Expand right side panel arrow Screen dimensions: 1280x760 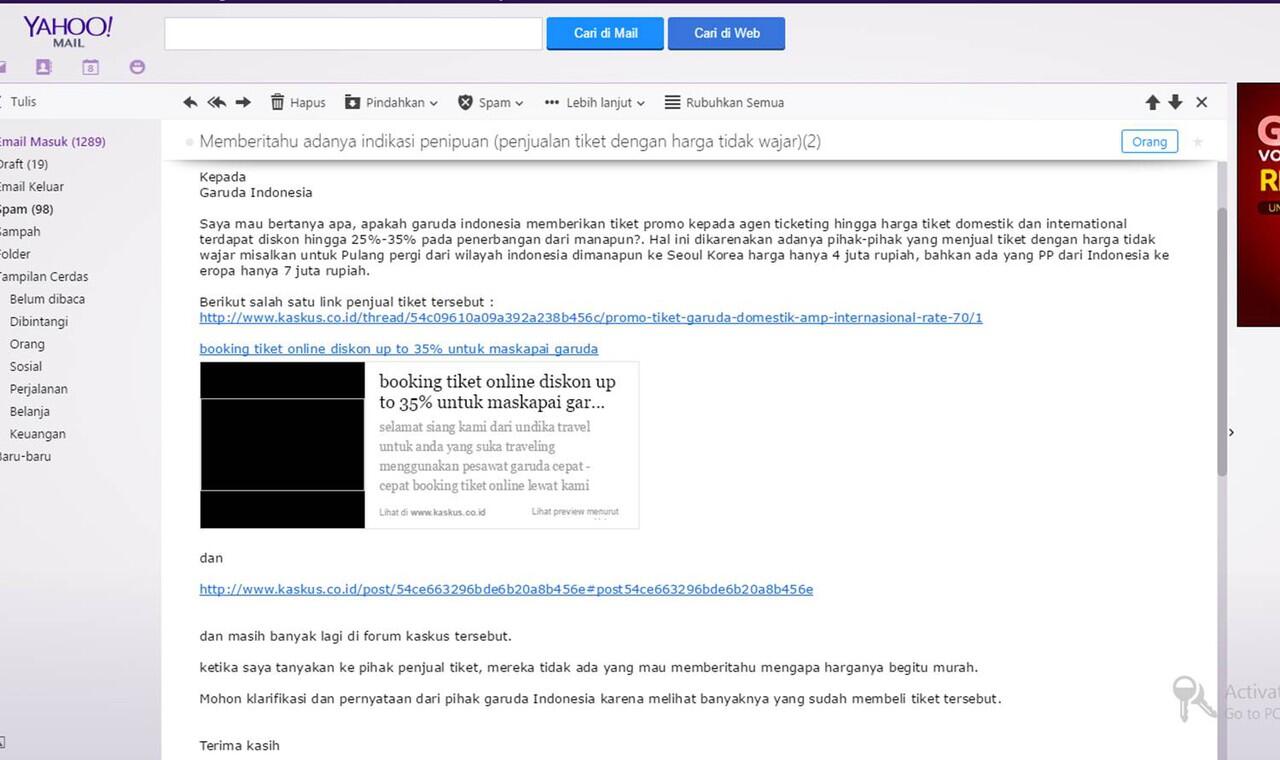click(1231, 432)
